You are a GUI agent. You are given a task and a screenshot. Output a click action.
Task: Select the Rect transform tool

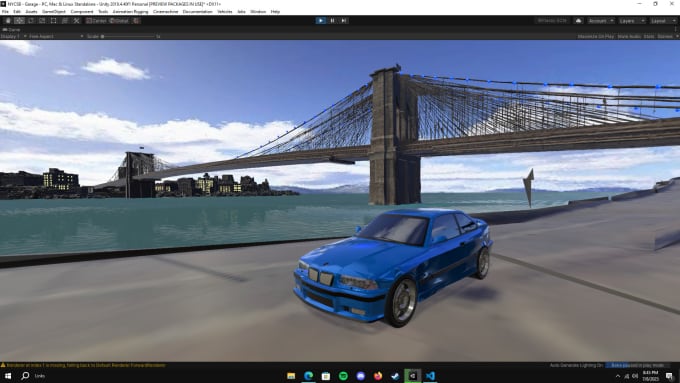(53, 20)
